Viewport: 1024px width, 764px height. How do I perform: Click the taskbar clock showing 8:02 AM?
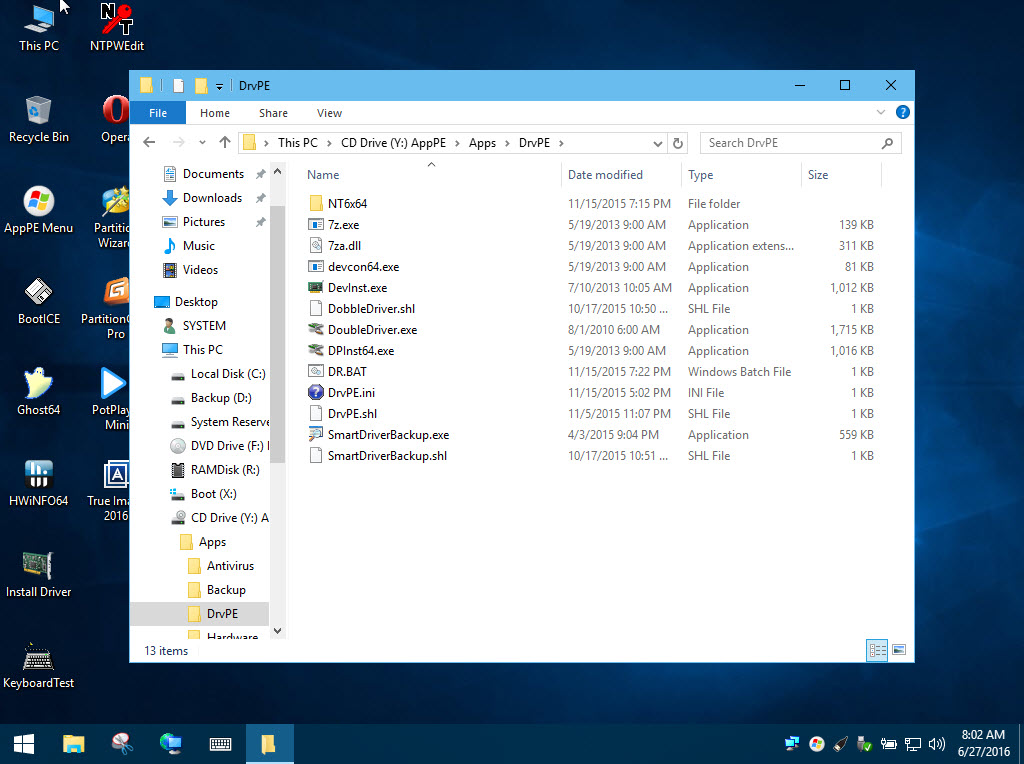click(x=984, y=744)
